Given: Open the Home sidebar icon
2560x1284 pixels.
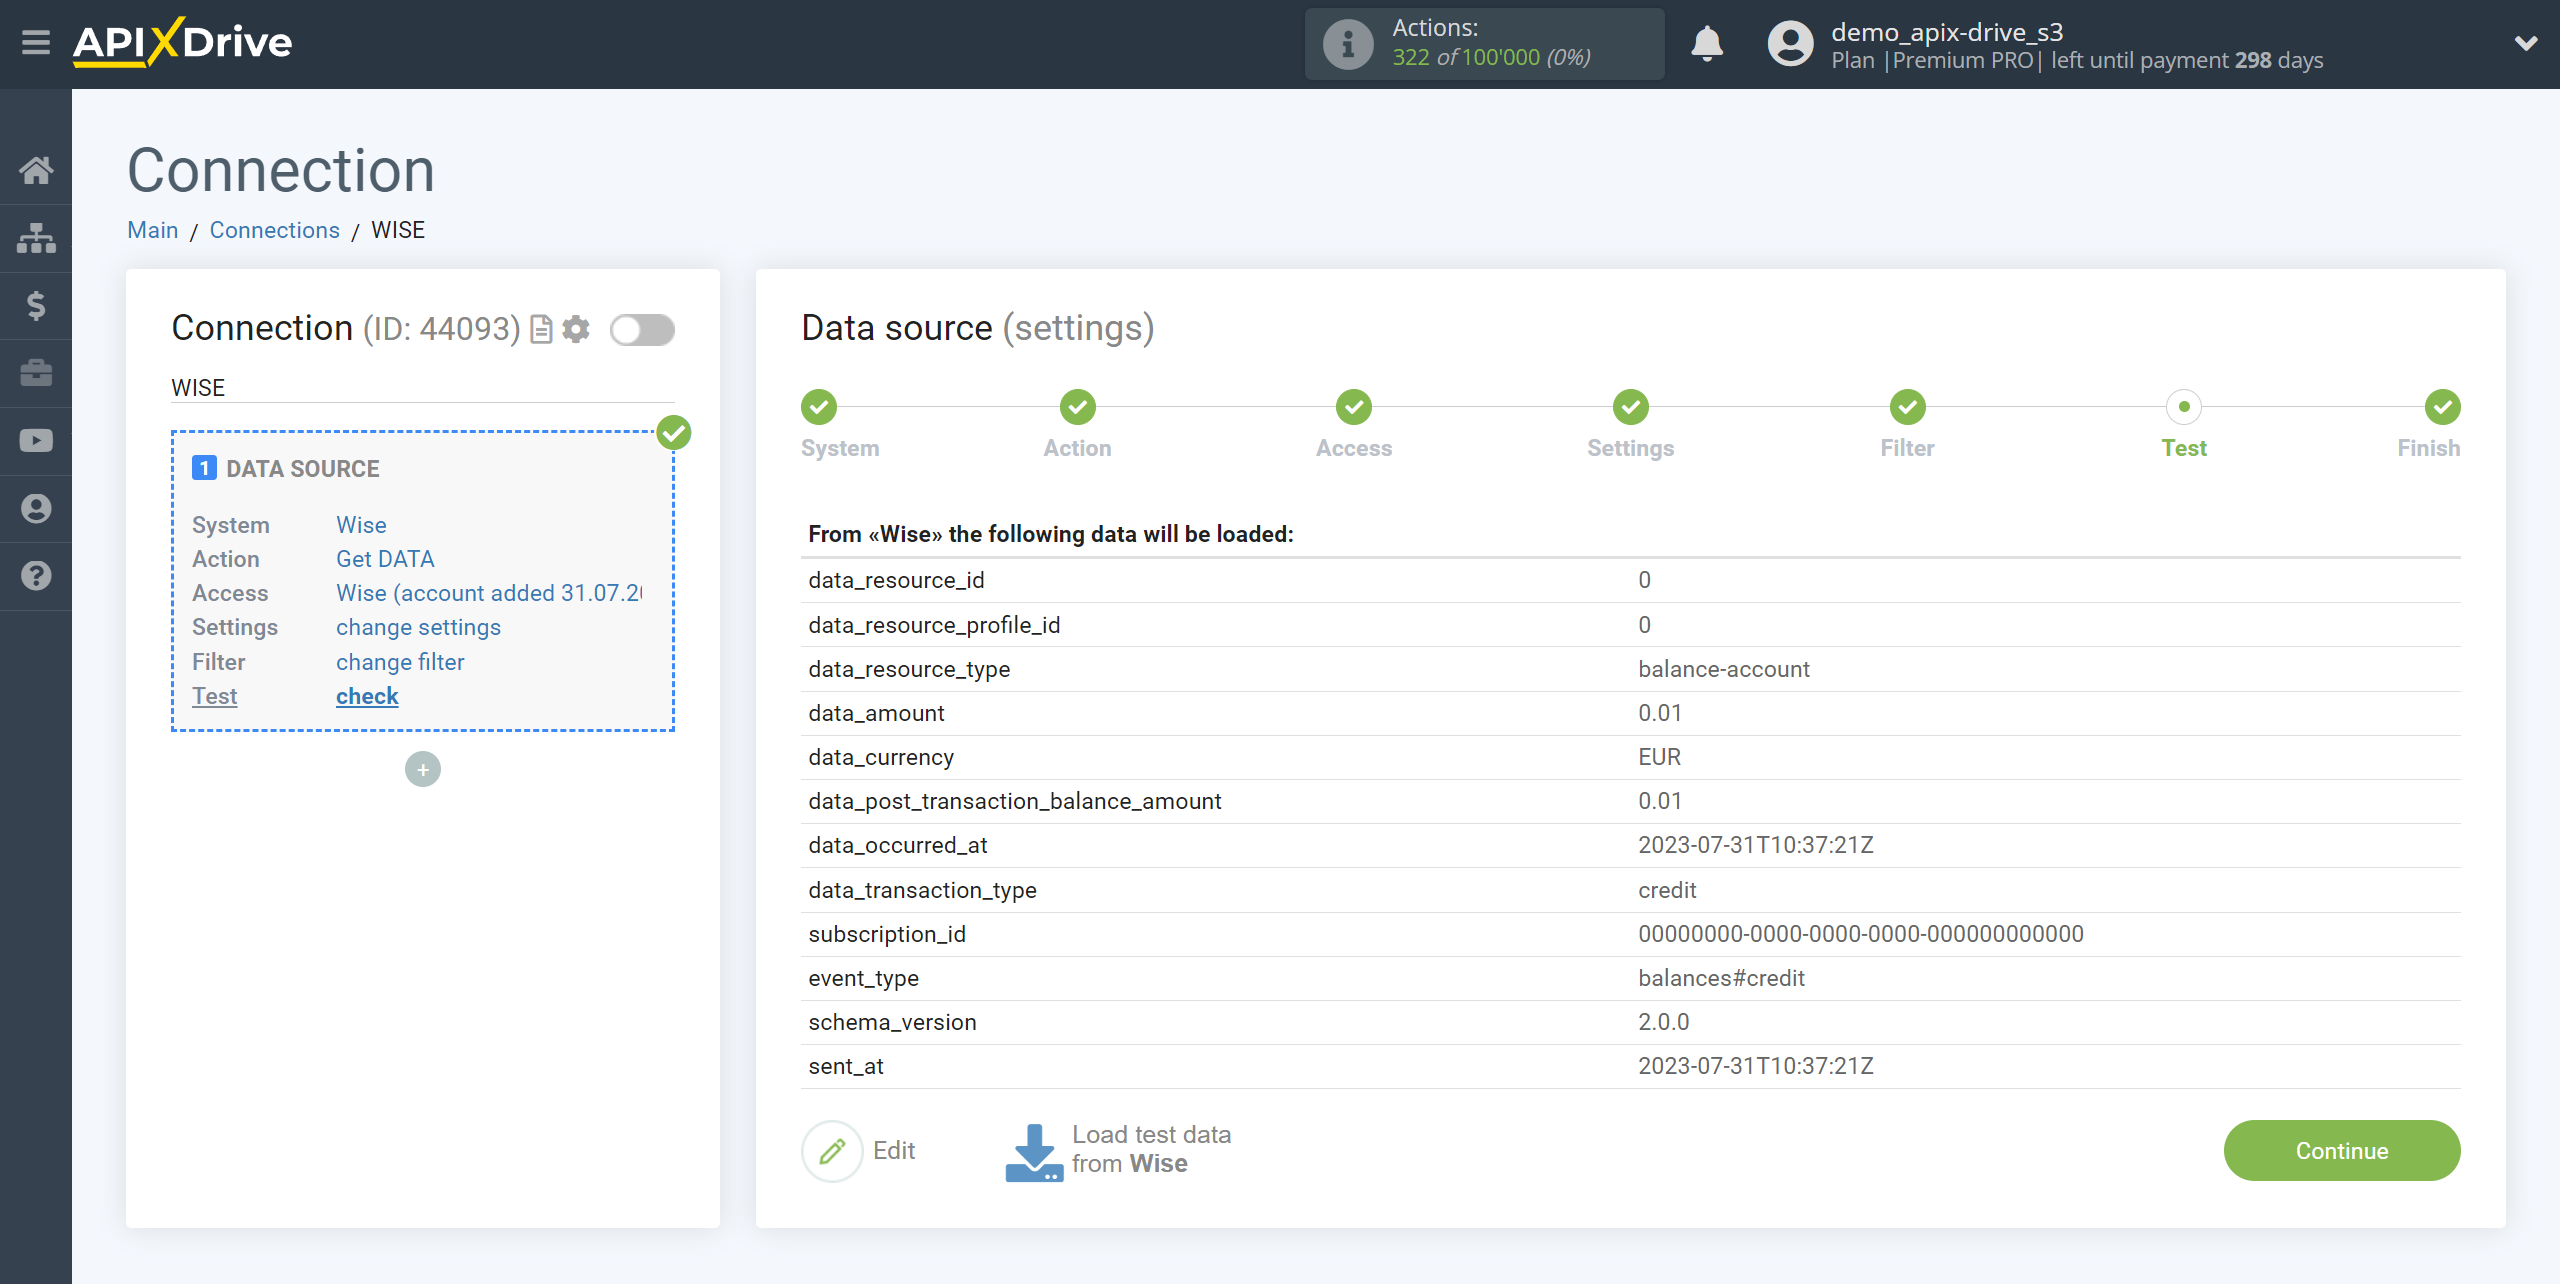Looking at the screenshot, I should point(36,170).
